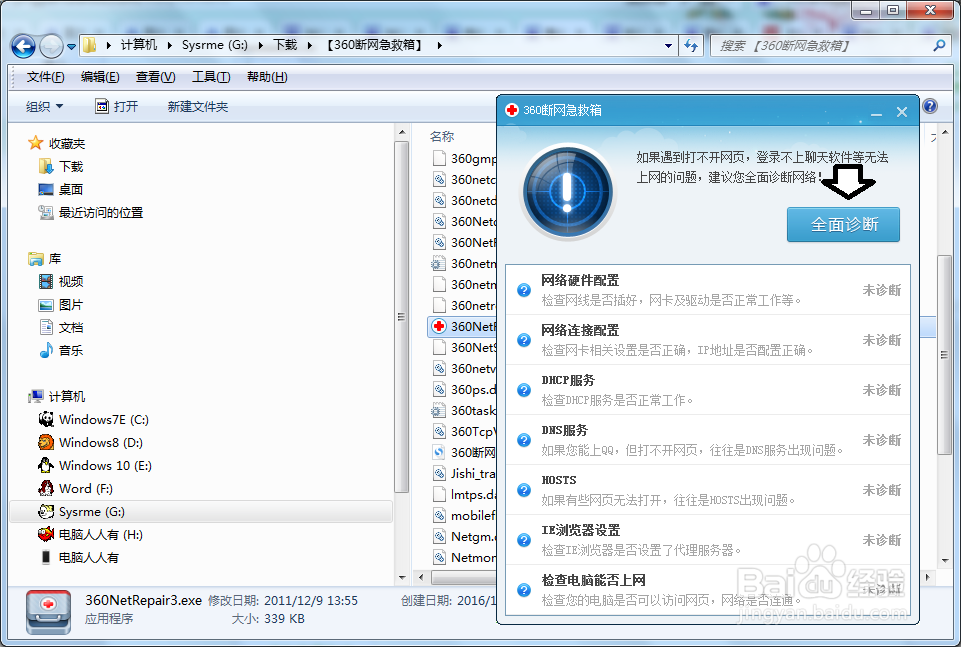Screen dimensions: 961x647
Task: Open the address bar history dropdown
Action: 667,46
